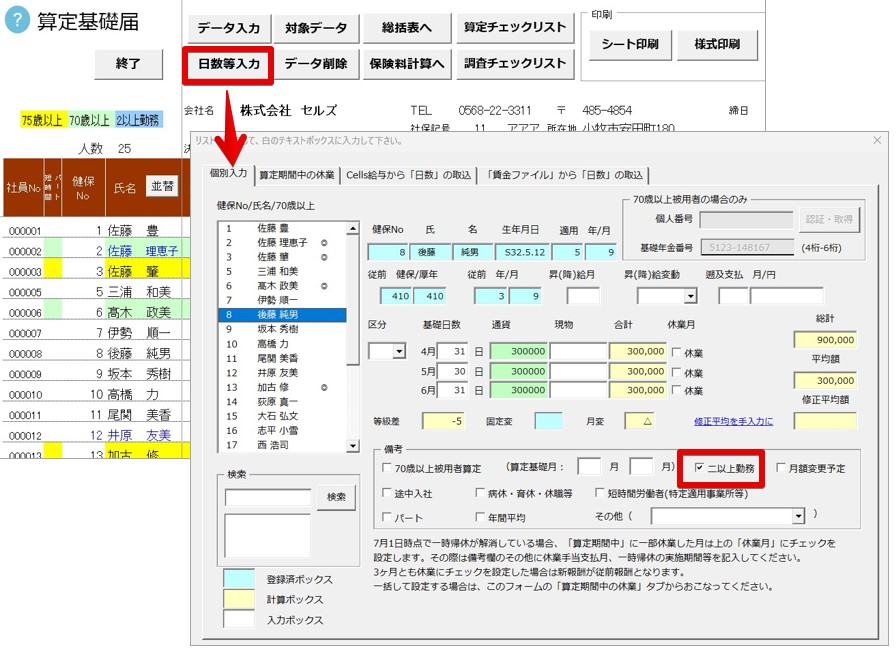Click the データ削除 button
Screen dimensions: 896x653
pyautogui.click(x=316, y=63)
